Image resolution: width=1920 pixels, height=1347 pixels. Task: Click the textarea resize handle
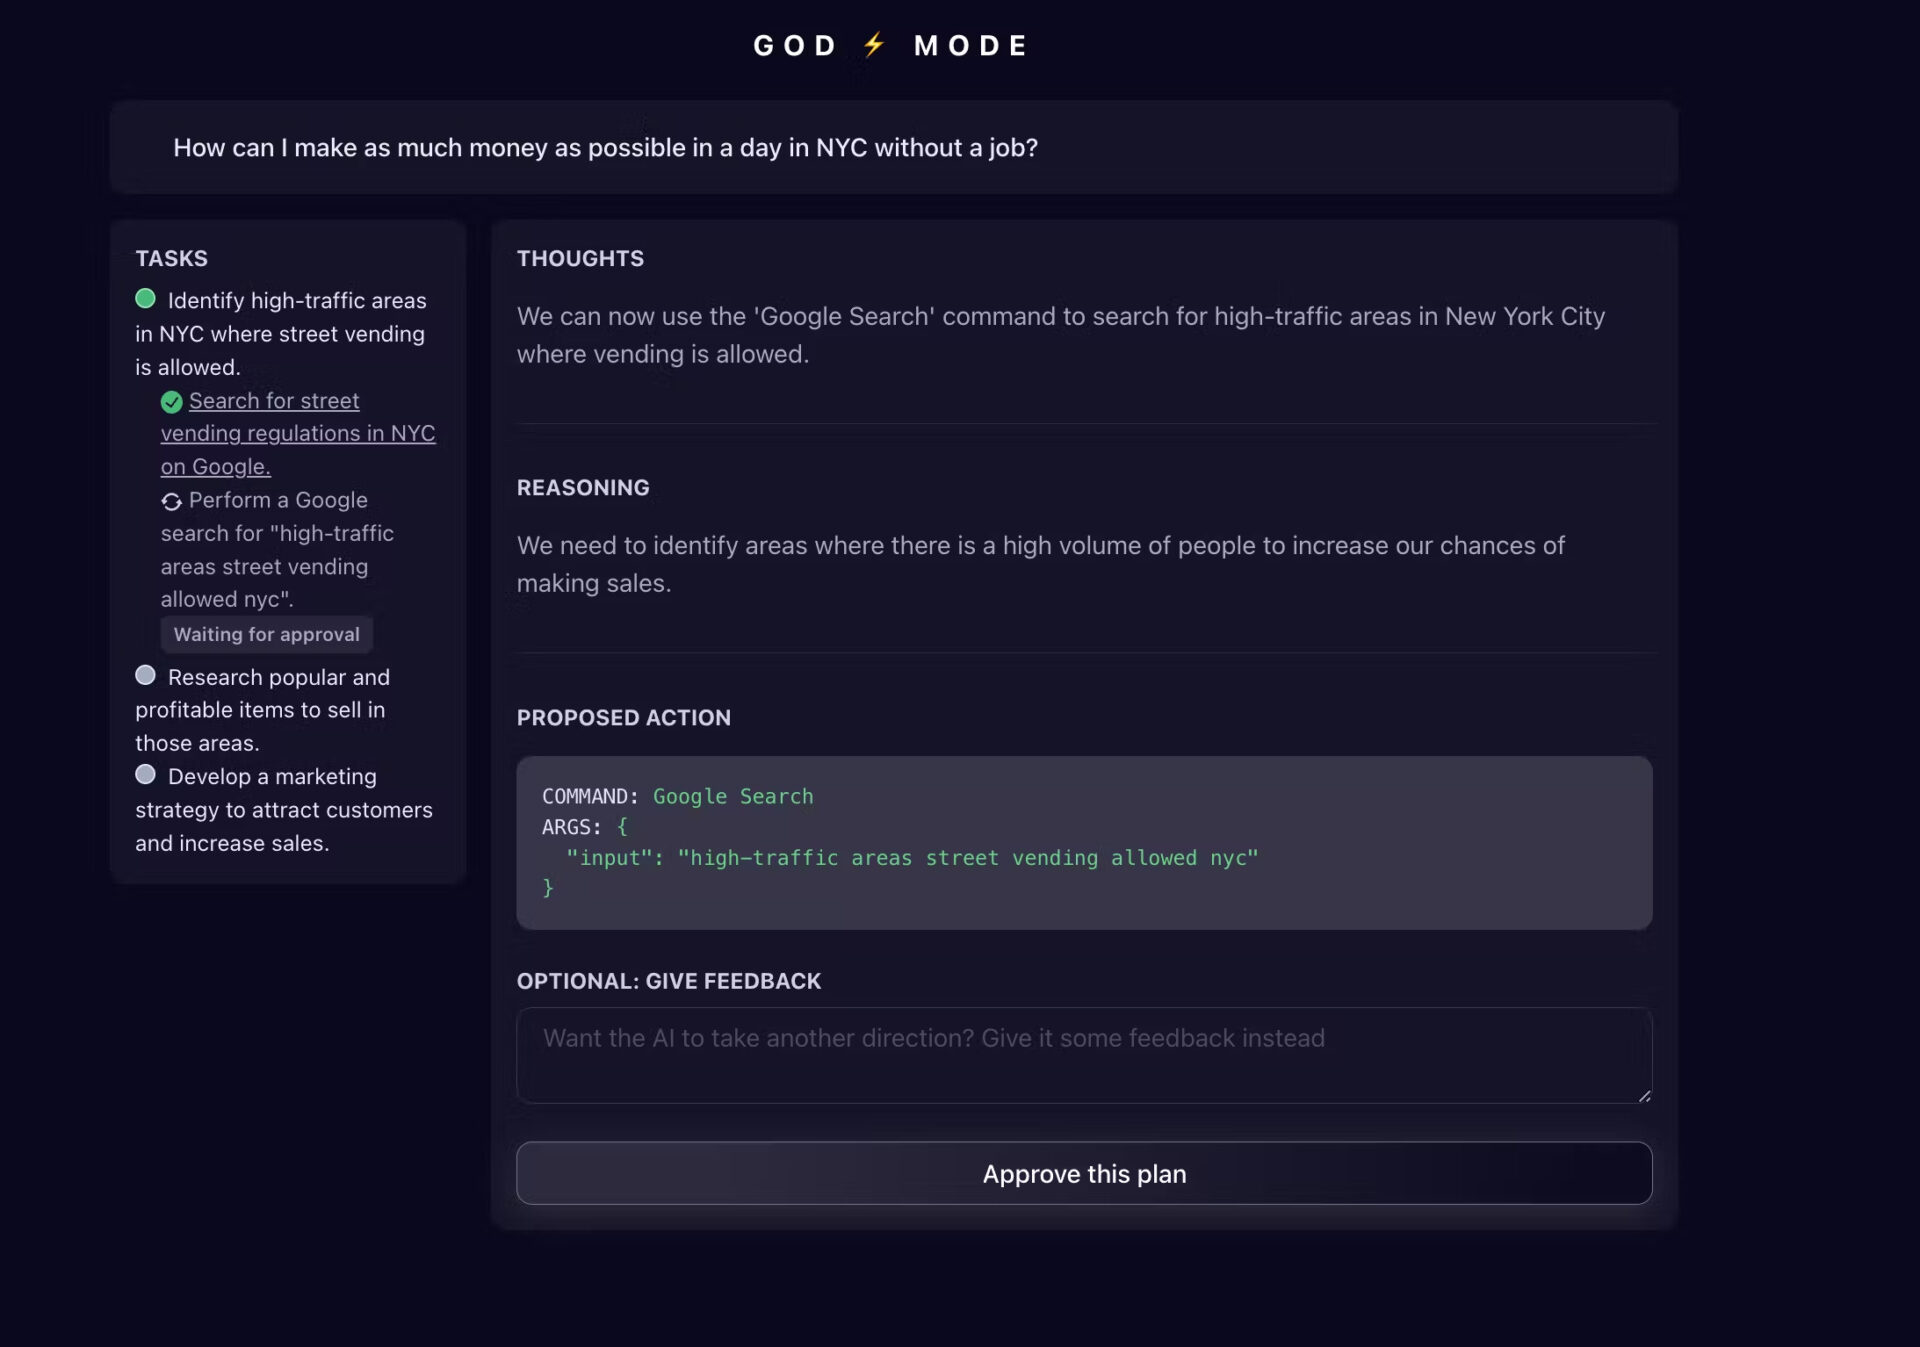tap(1645, 1094)
